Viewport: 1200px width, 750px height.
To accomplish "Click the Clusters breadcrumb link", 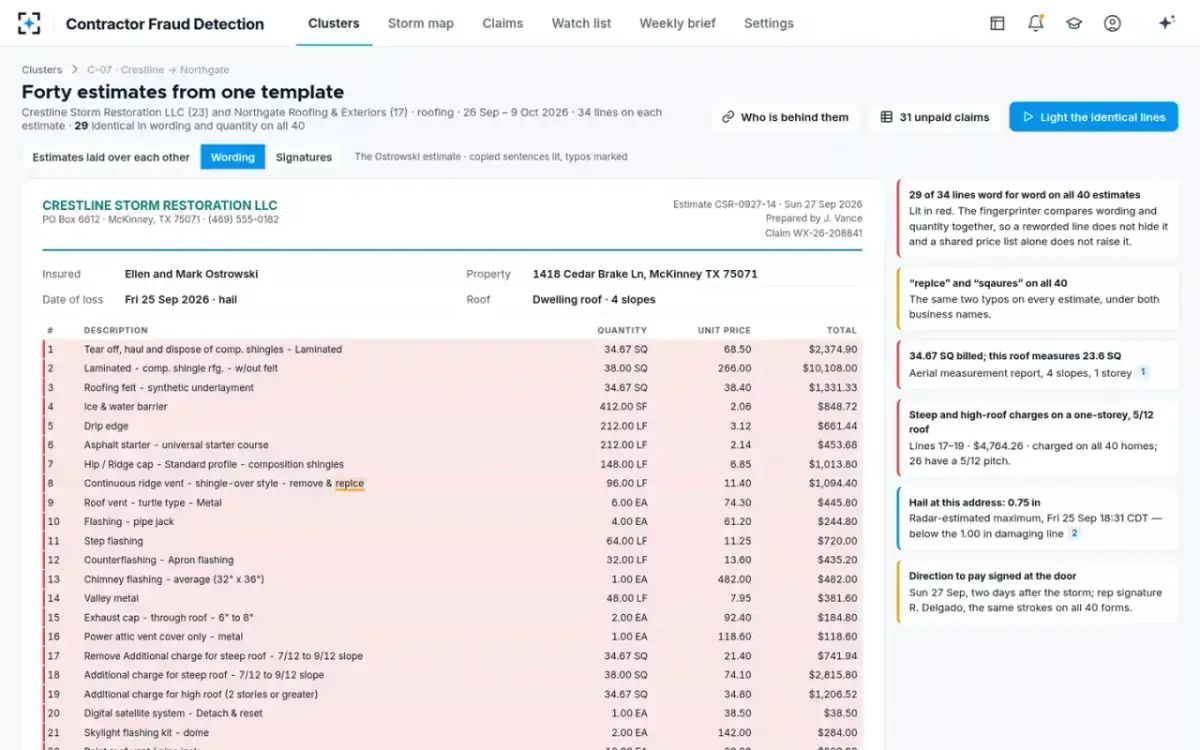I will [x=42, y=70].
